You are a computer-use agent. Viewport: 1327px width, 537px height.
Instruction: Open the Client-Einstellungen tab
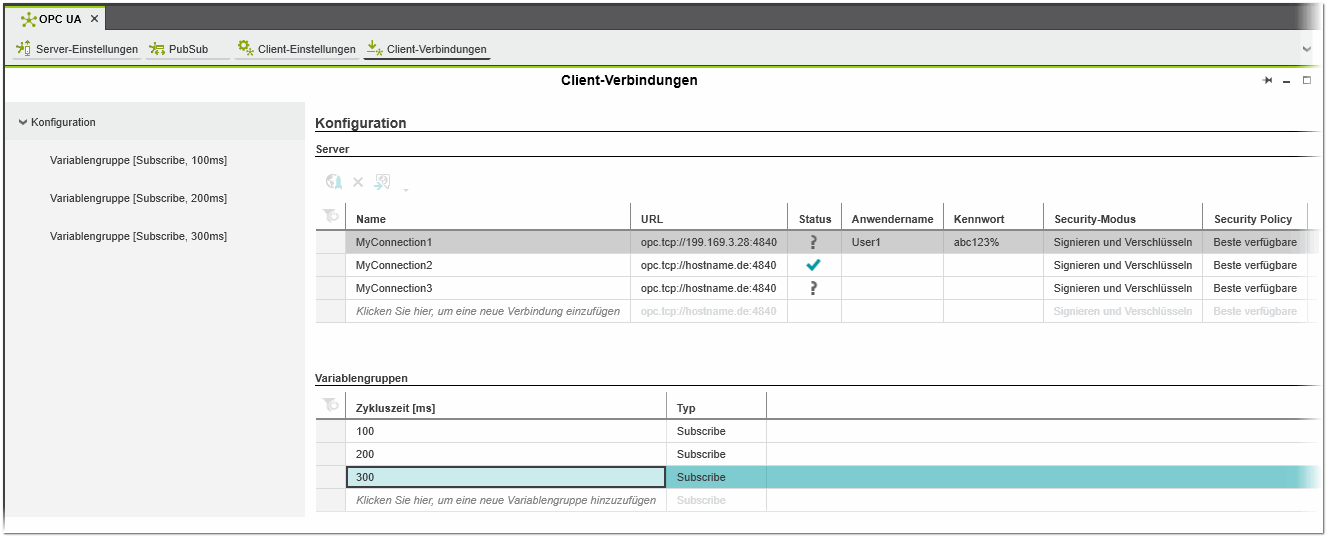[x=296, y=49]
